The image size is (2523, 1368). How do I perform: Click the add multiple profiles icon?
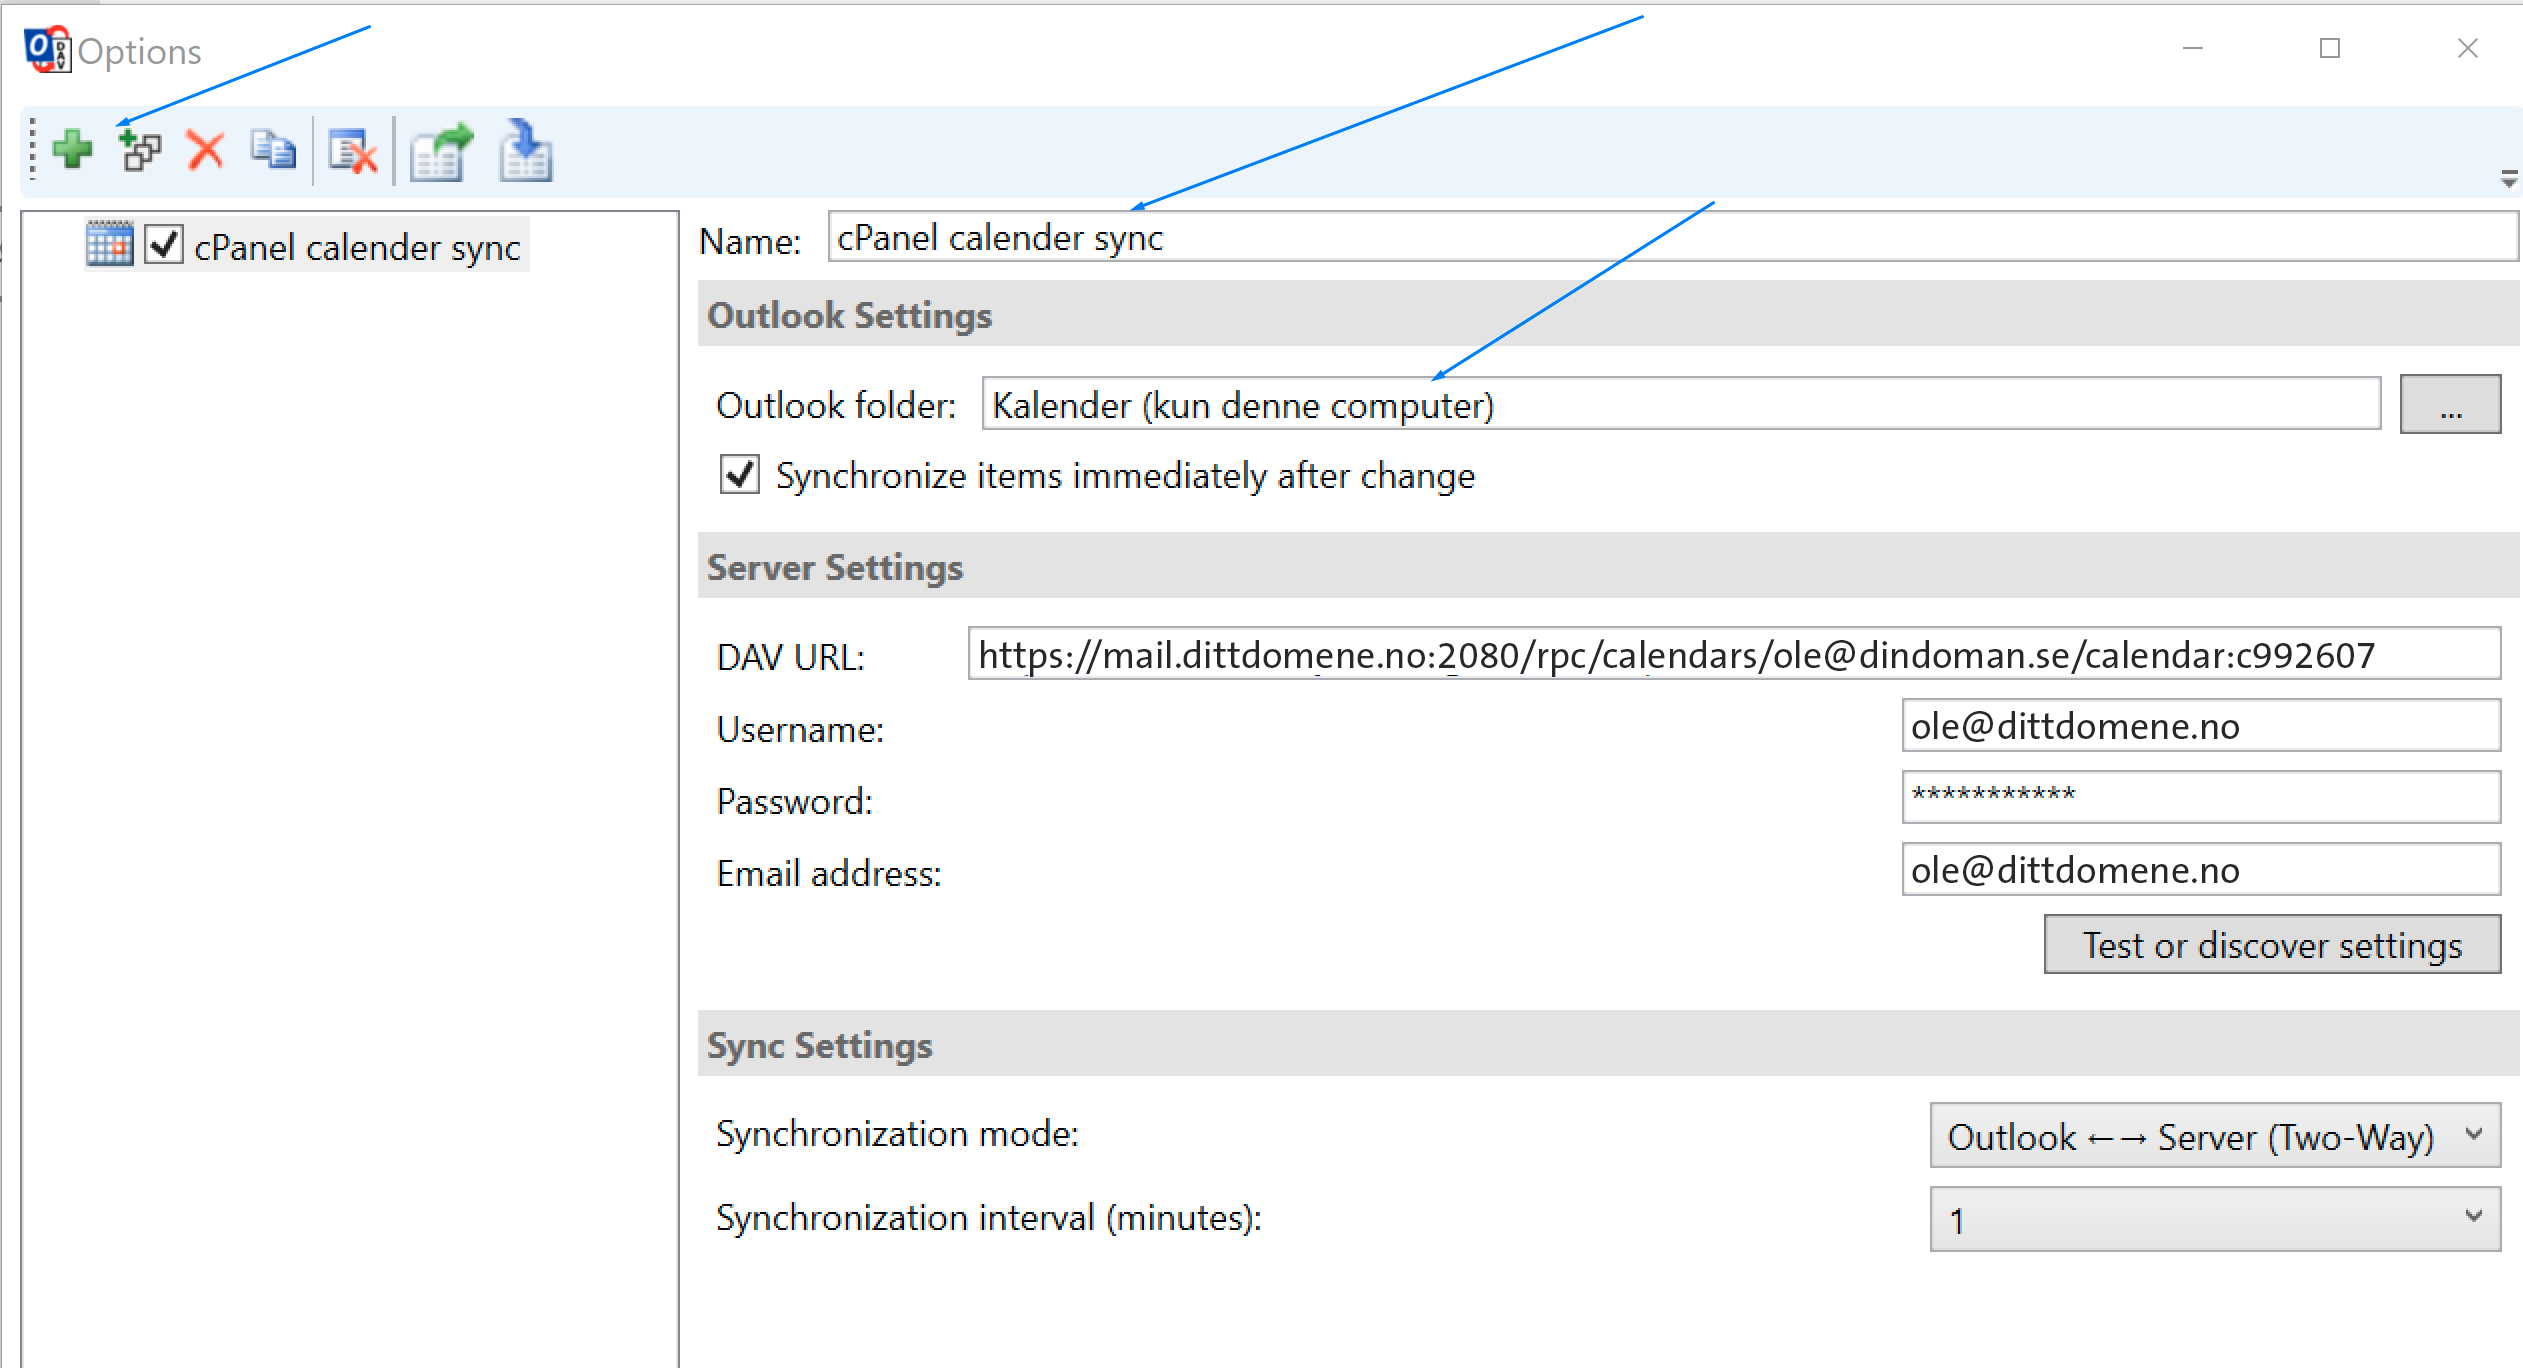(x=139, y=151)
